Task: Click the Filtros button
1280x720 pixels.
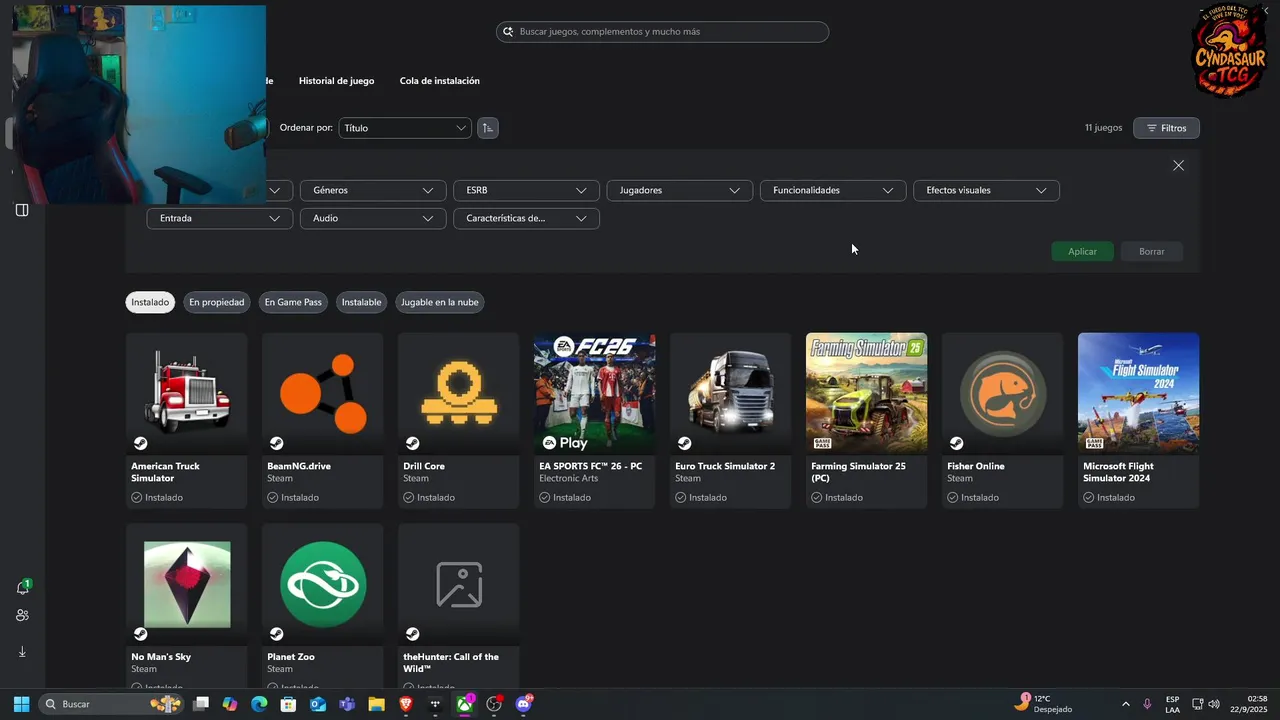Action: pyautogui.click(x=1166, y=128)
